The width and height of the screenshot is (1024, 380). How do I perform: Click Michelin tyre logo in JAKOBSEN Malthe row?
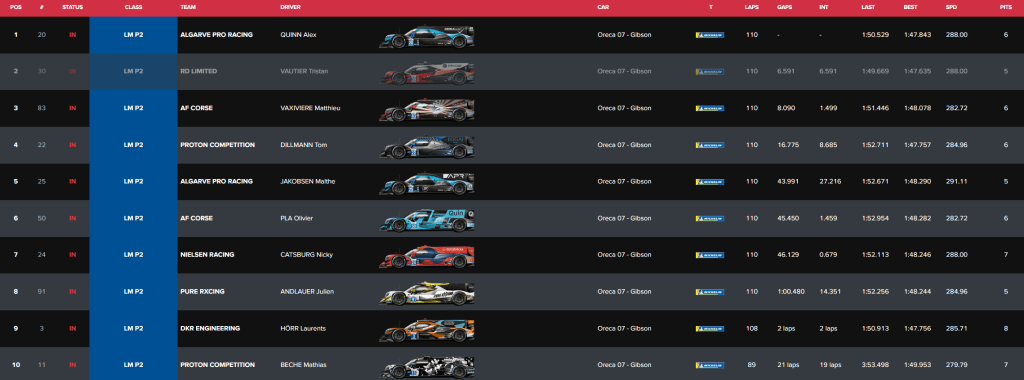[709, 182]
